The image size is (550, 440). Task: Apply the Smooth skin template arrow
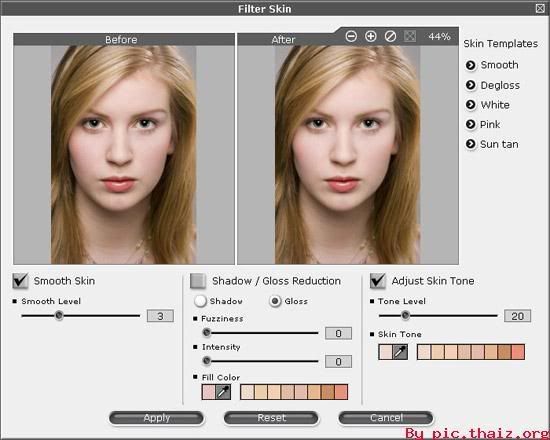tap(470, 65)
